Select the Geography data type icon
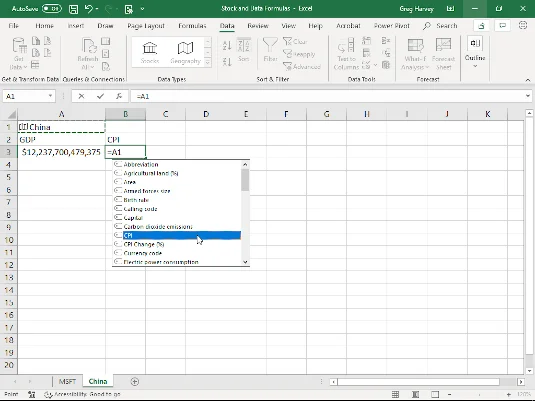The width and height of the screenshot is (535, 401). tap(185, 53)
